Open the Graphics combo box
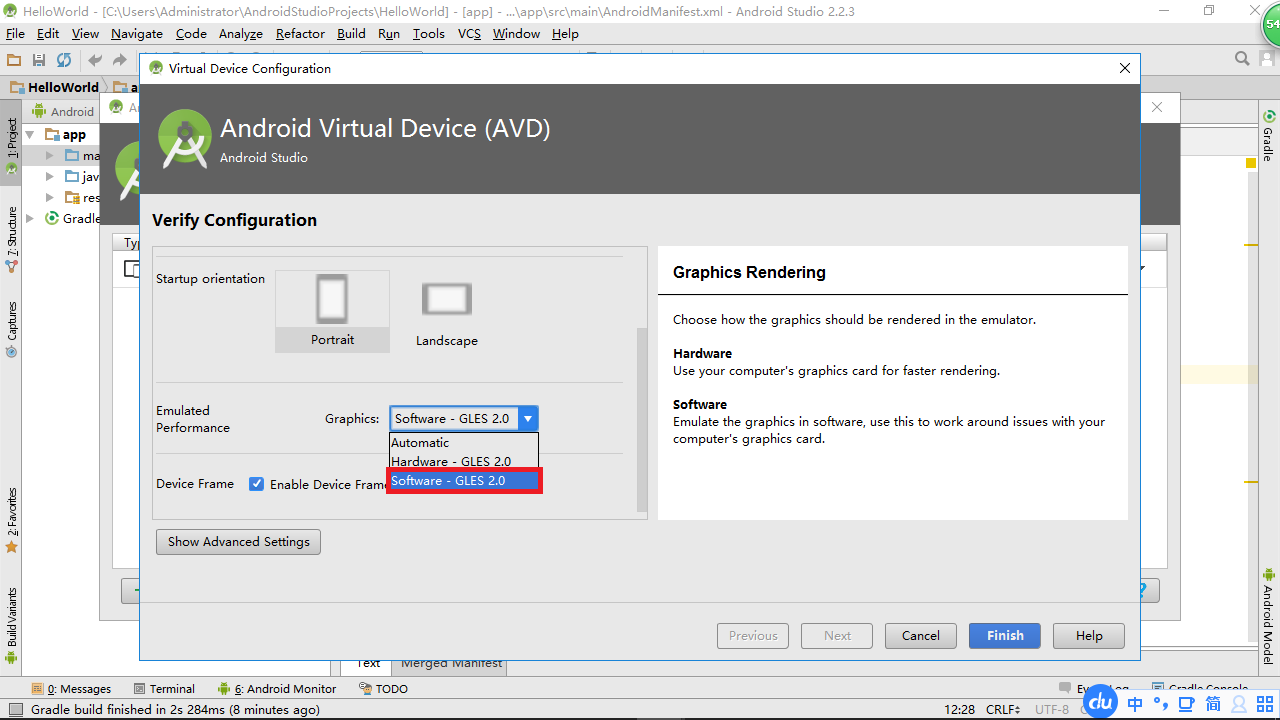 pos(464,419)
